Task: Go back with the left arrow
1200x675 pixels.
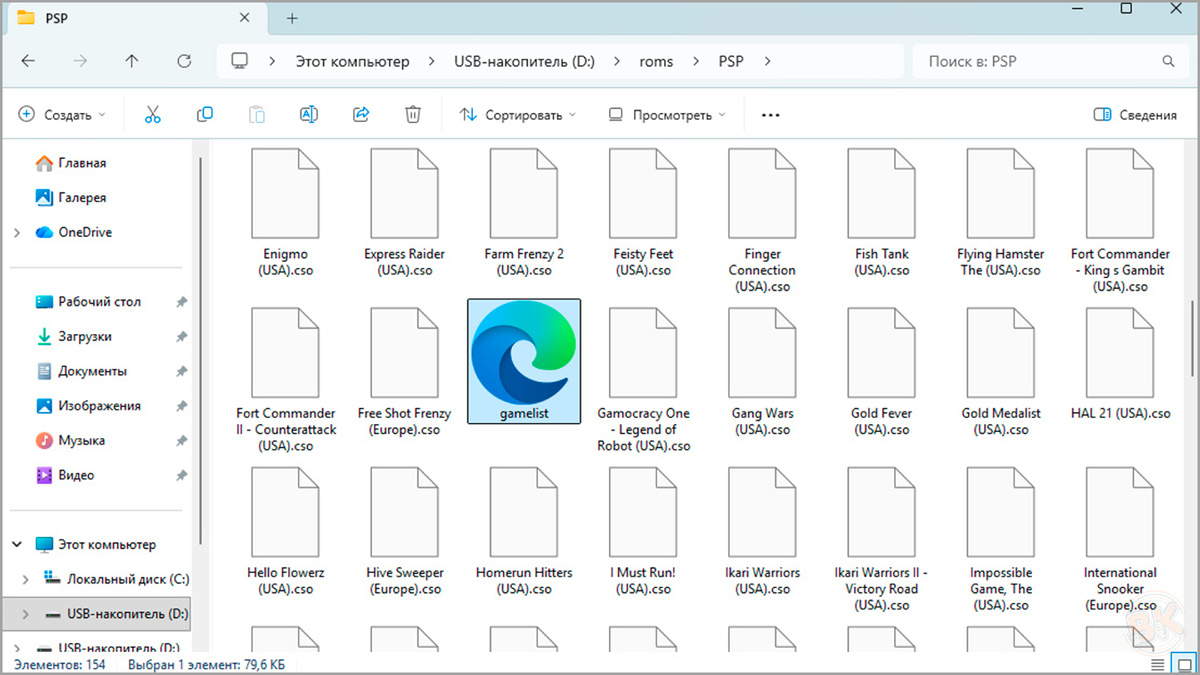Action: pyautogui.click(x=28, y=61)
